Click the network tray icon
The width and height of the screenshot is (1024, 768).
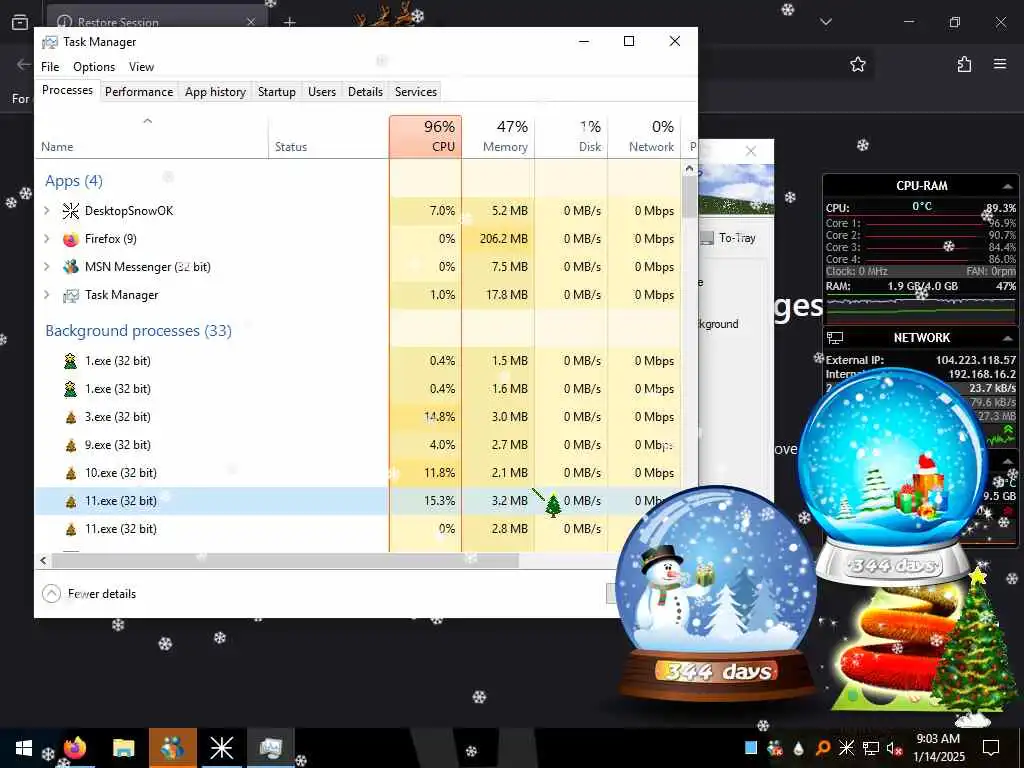pyautogui.click(x=871, y=748)
